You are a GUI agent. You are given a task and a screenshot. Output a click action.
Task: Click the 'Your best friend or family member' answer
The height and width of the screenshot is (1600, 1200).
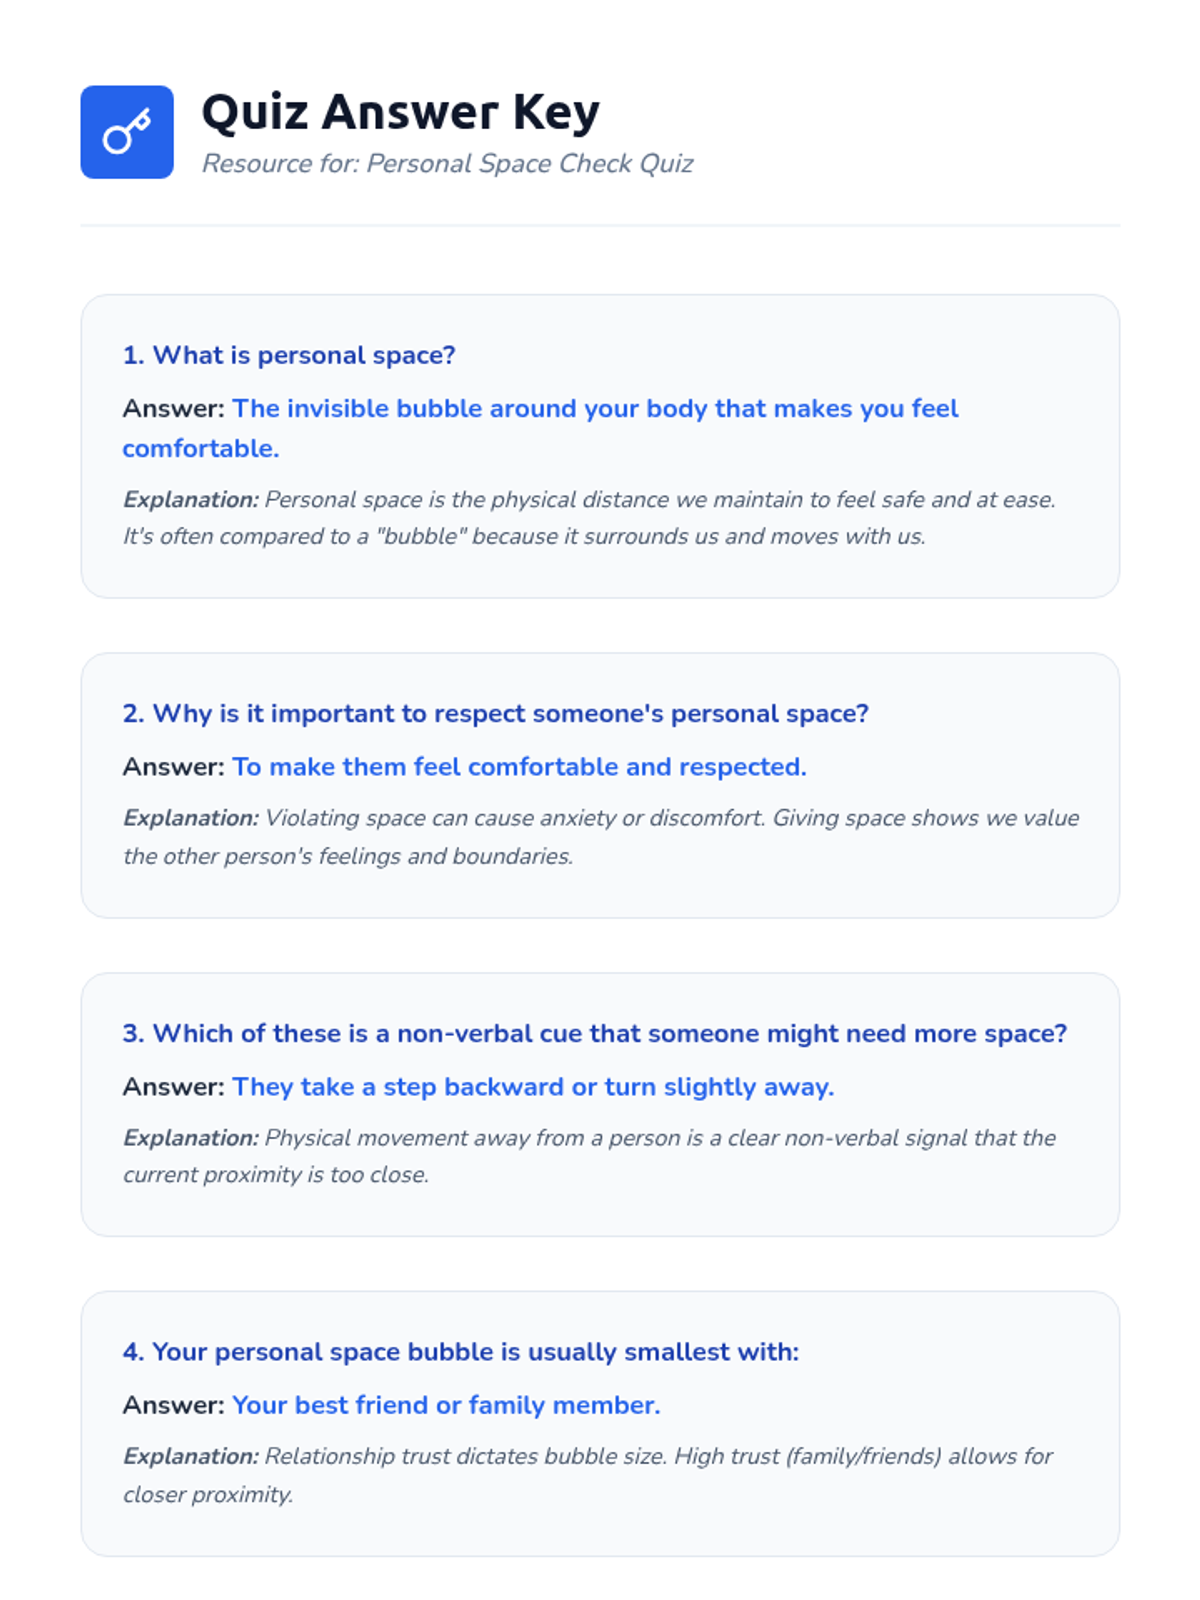click(x=446, y=1405)
